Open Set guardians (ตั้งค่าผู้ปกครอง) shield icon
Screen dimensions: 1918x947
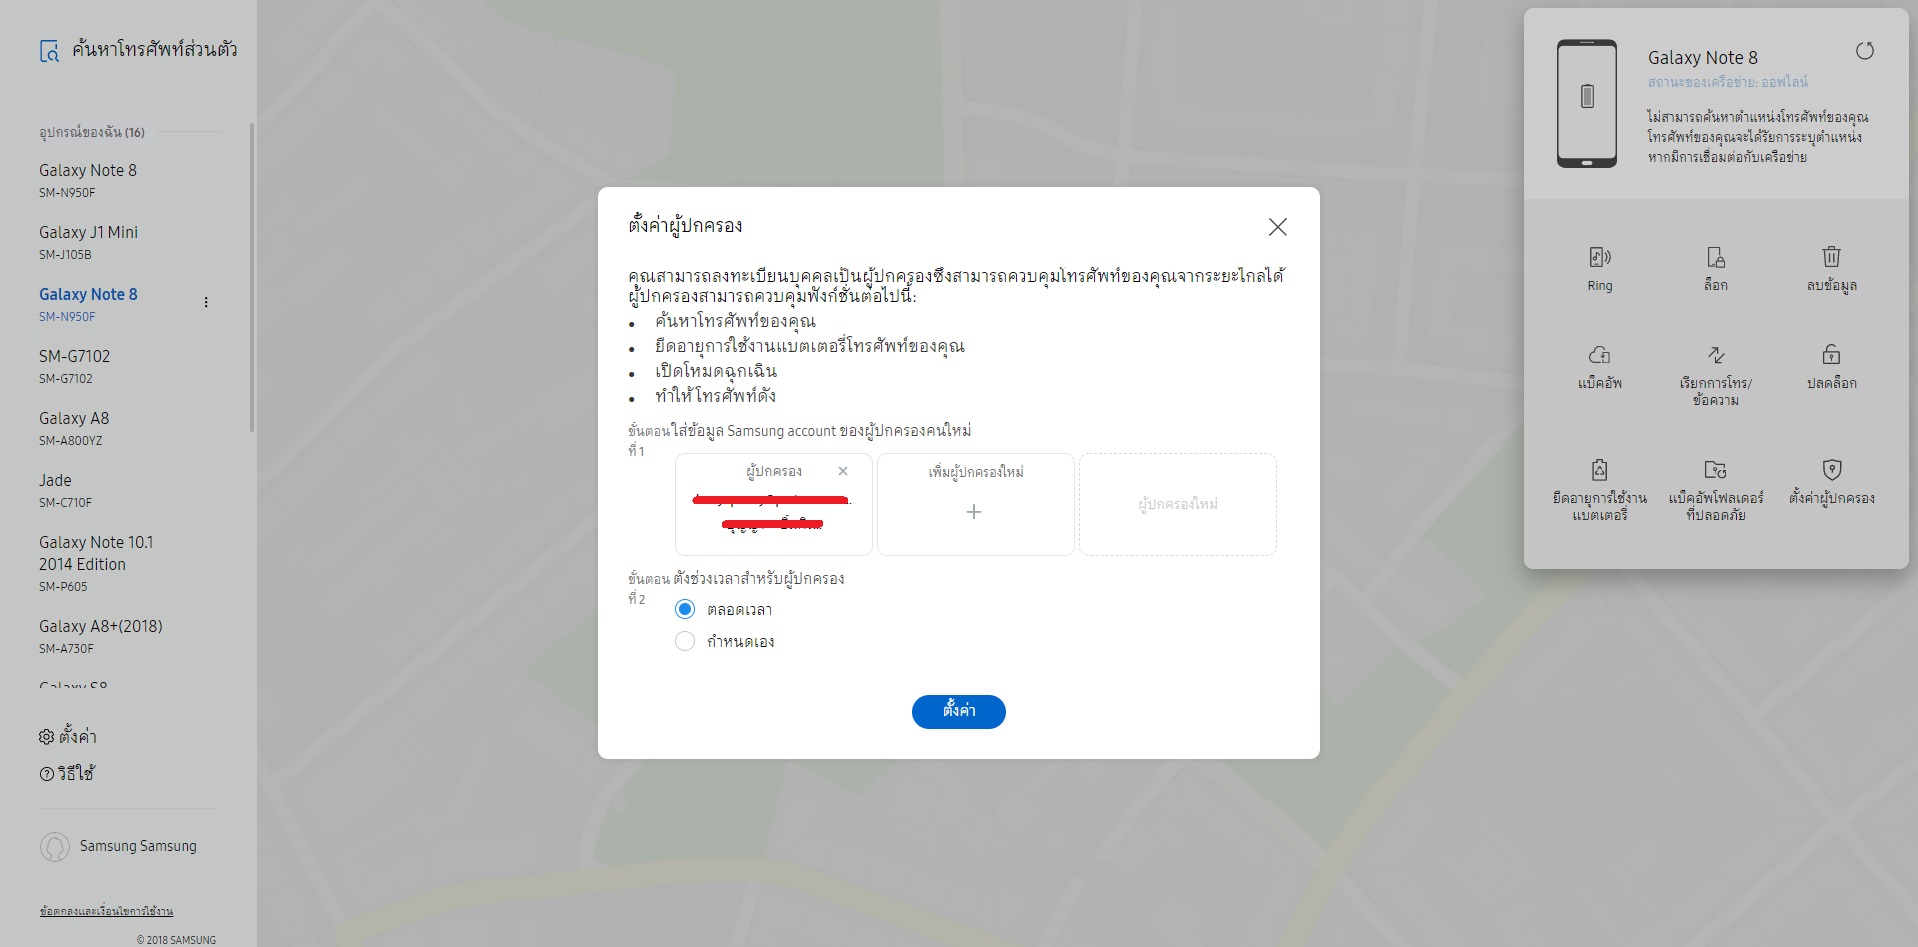pyautogui.click(x=1831, y=470)
